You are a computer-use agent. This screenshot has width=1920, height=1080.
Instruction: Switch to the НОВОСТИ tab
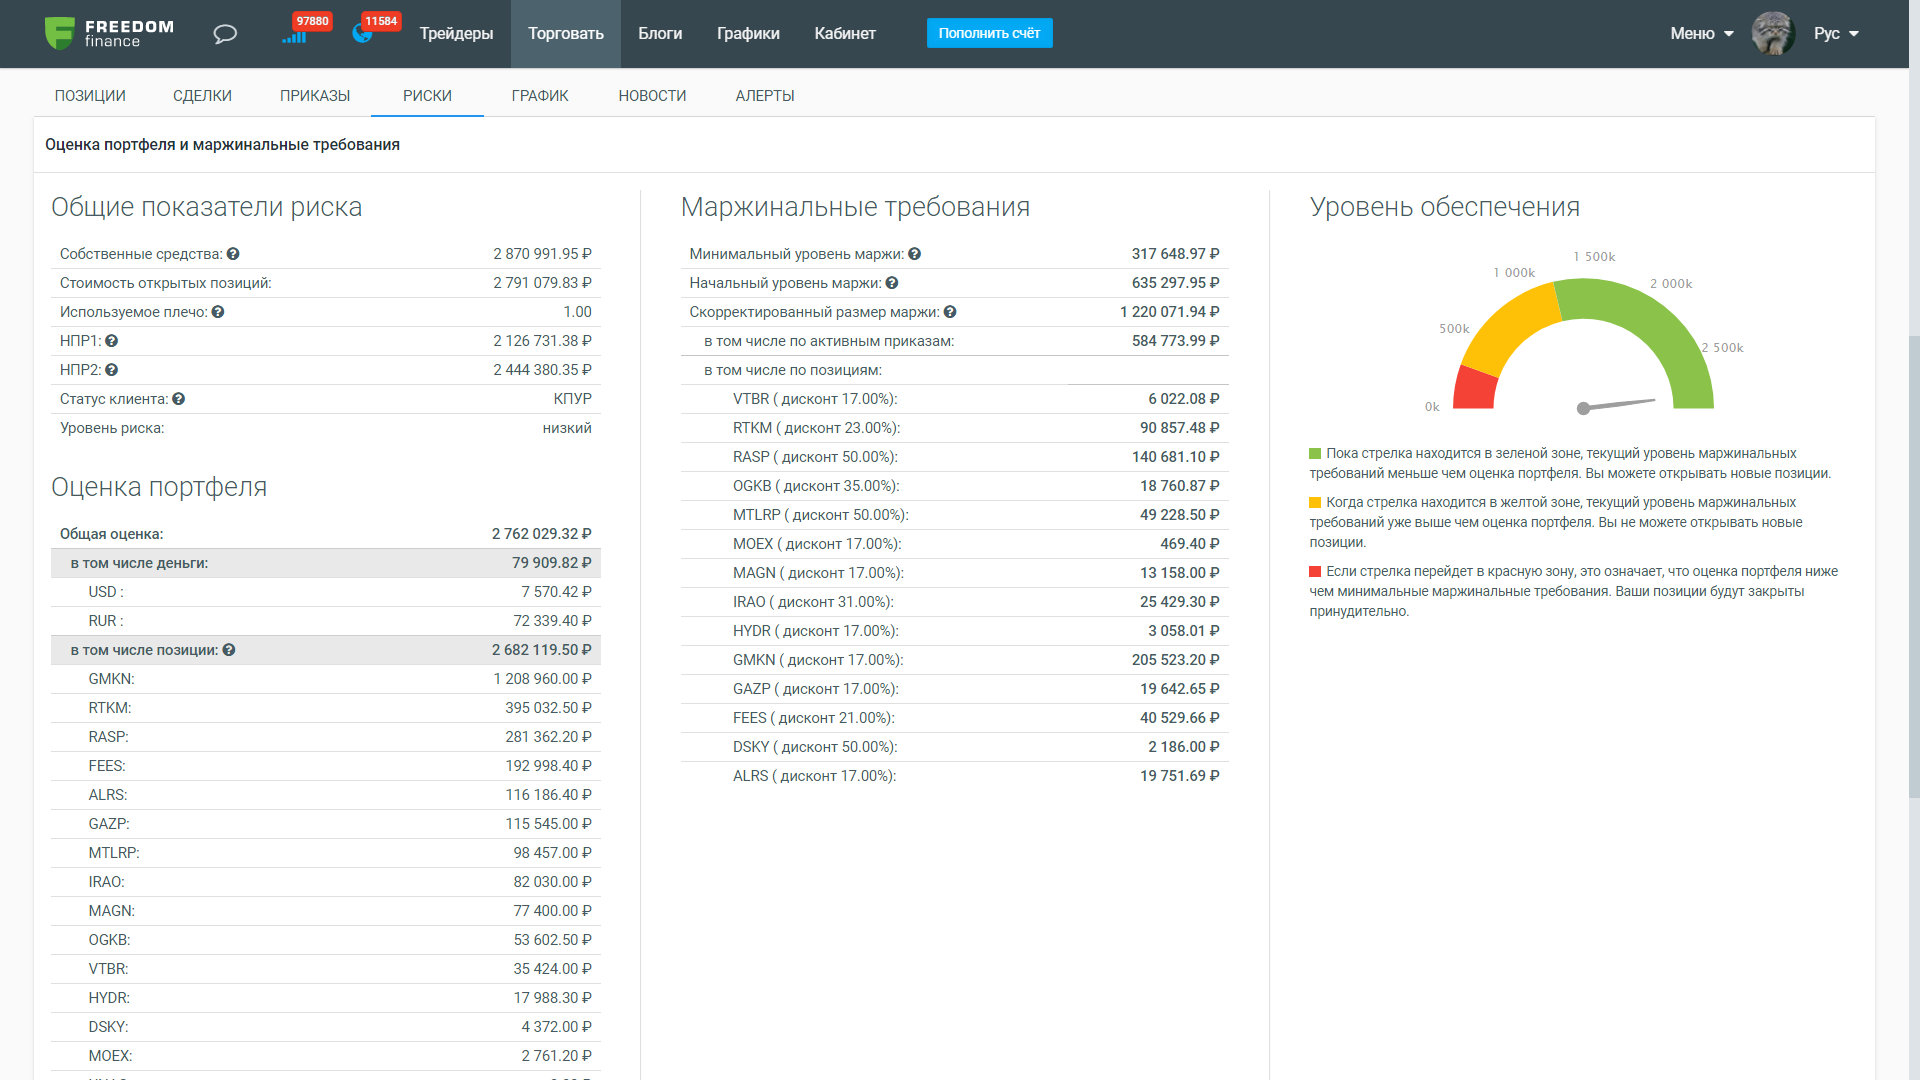(652, 96)
